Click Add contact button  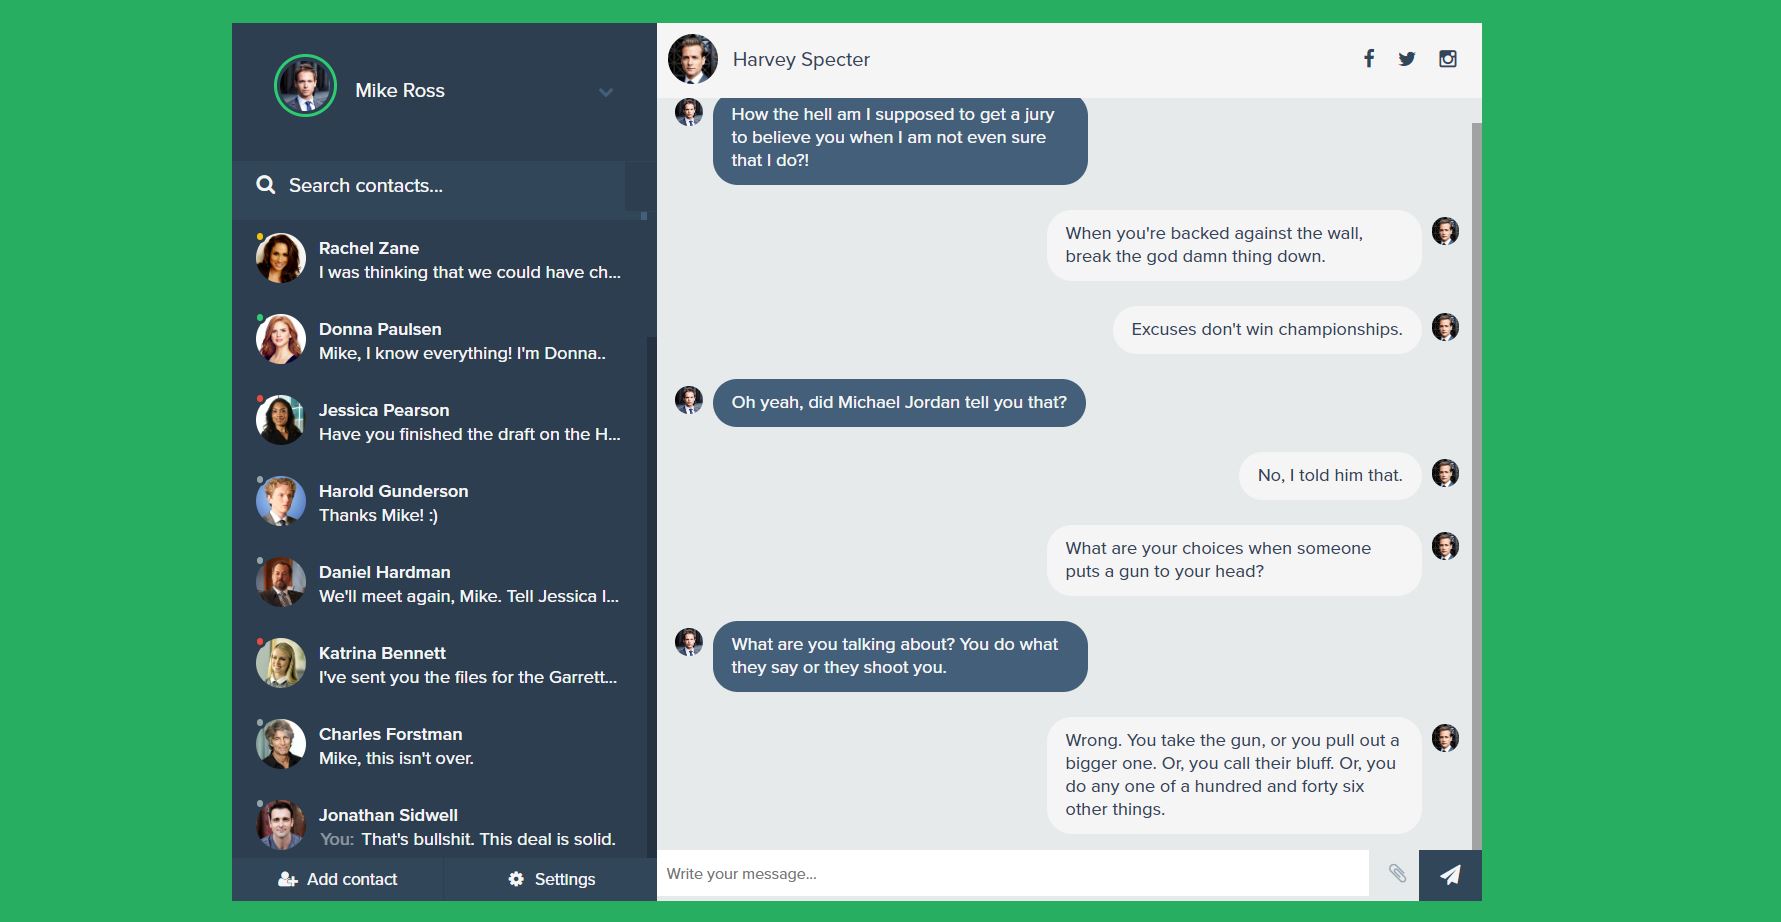(x=338, y=879)
